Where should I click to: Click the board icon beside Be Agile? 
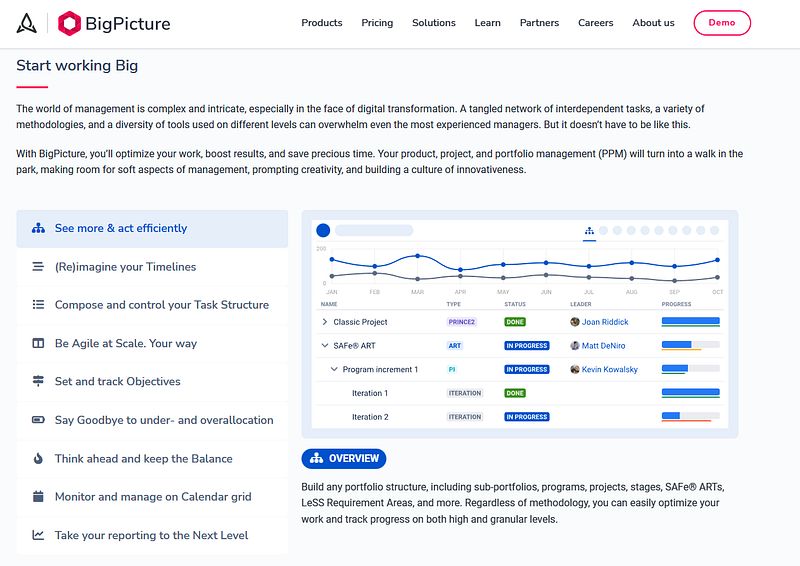pyautogui.click(x=38, y=343)
